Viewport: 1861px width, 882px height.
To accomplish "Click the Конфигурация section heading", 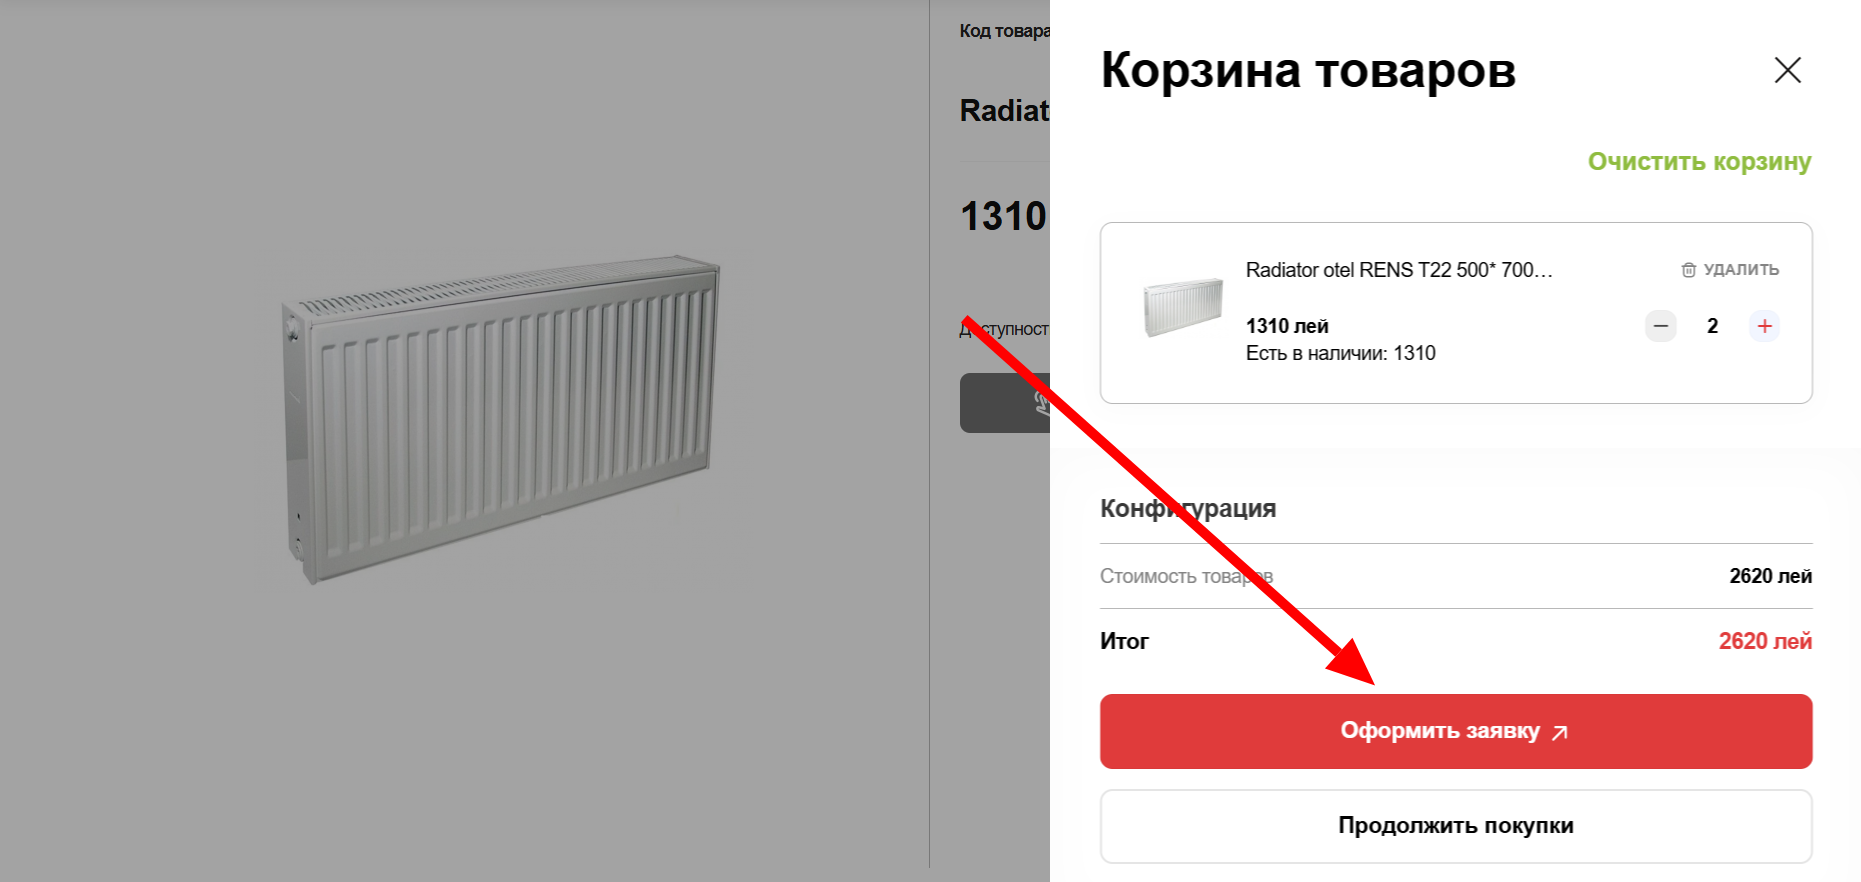I will click(1188, 508).
